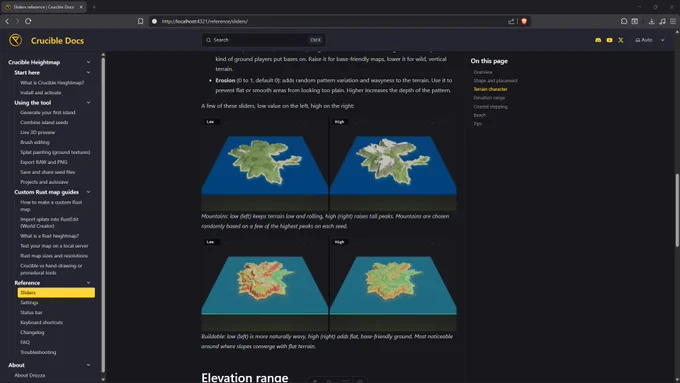Jump to Shape and placement section

click(495, 81)
